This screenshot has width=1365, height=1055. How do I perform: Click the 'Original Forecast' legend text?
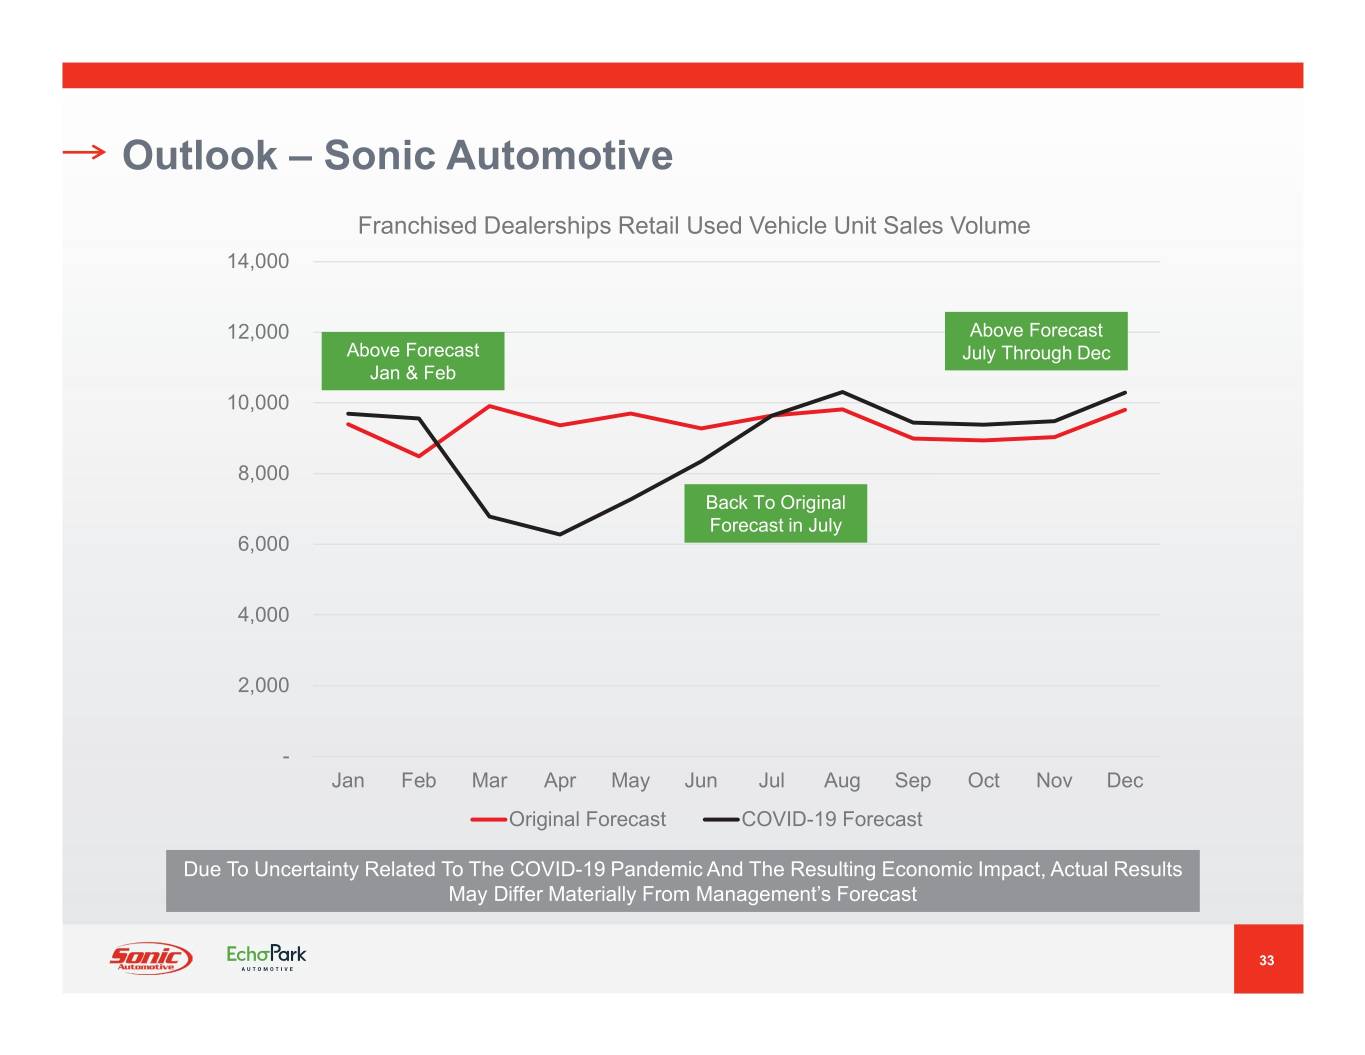pyautogui.click(x=587, y=820)
